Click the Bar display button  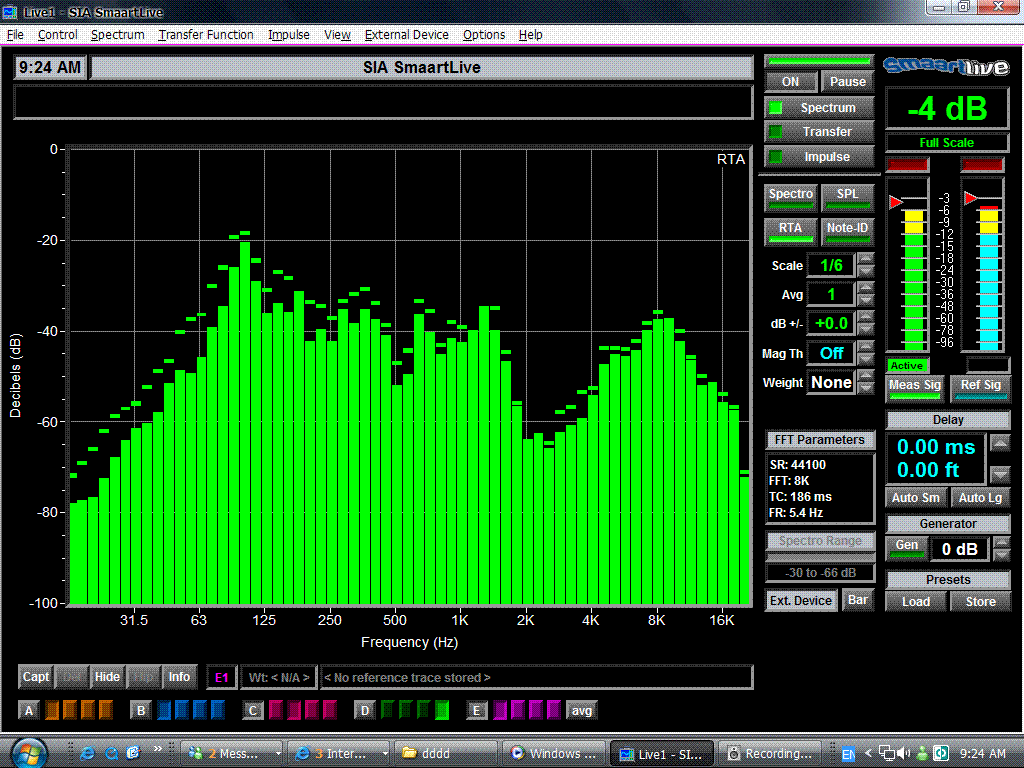(857, 601)
